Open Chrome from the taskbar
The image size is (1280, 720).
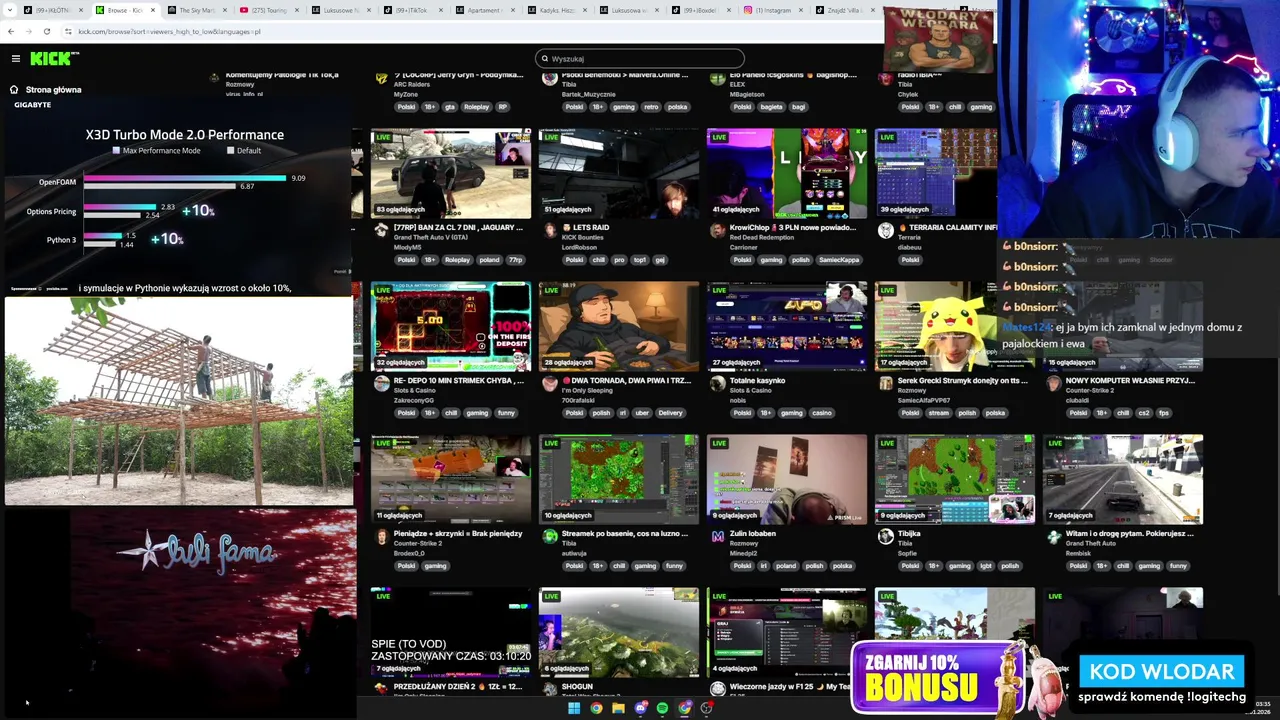596,708
